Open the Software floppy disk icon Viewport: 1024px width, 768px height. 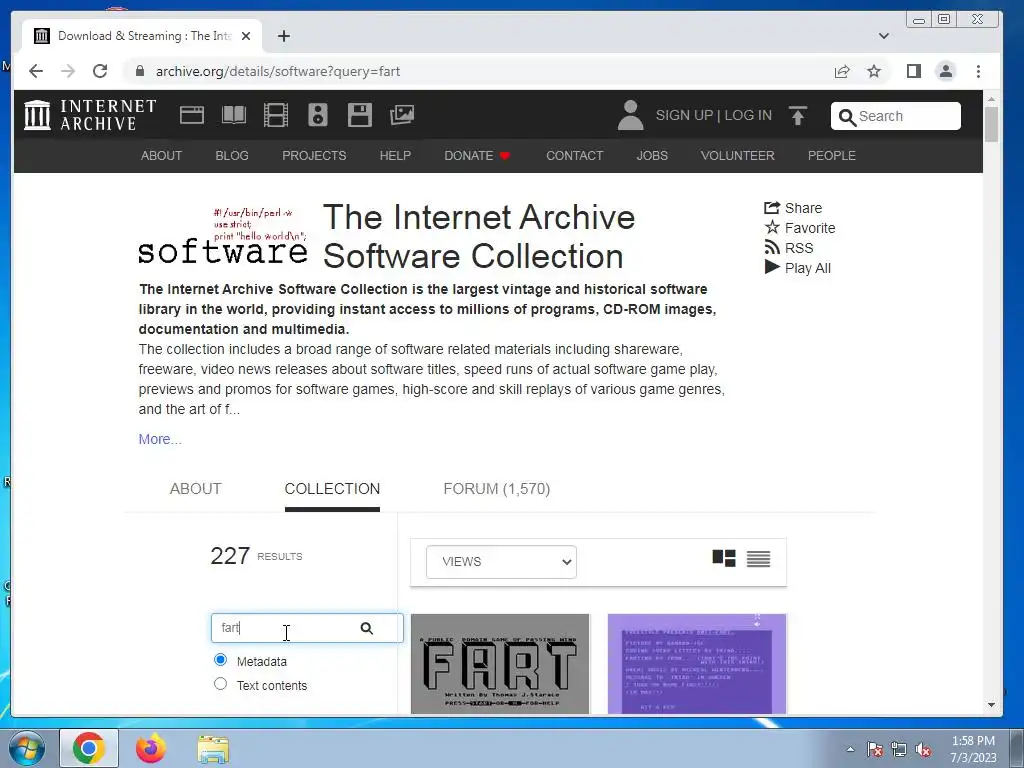(x=360, y=115)
